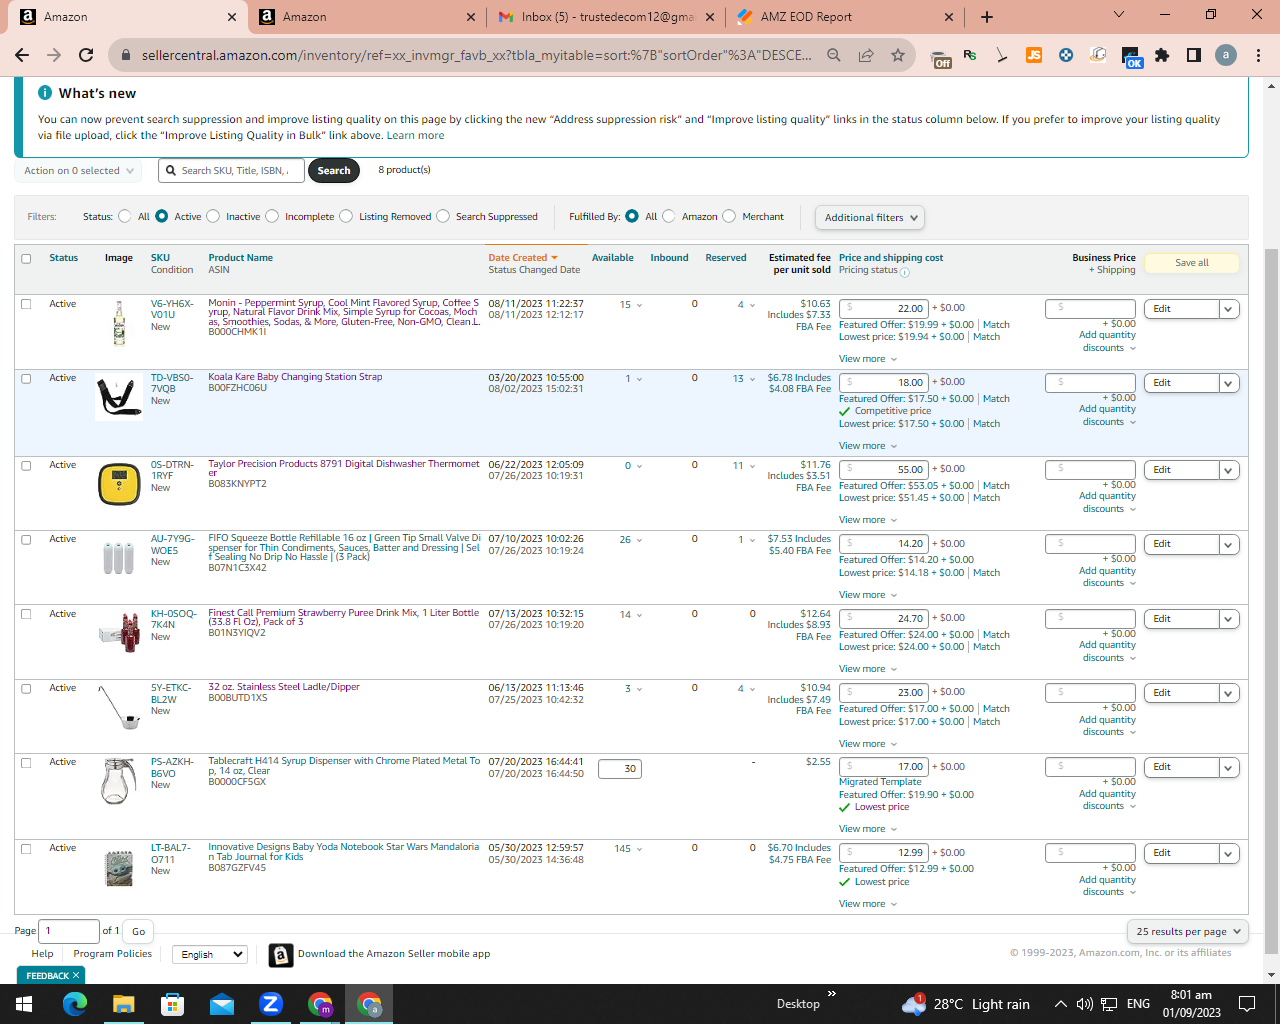Bookmark this page with the star icon
Image resolution: width=1280 pixels, height=1024 pixels.
click(898, 55)
